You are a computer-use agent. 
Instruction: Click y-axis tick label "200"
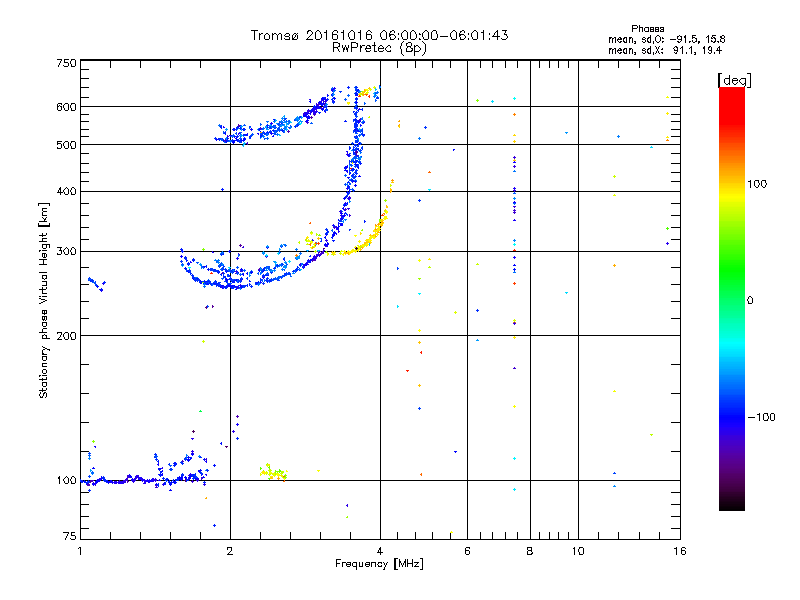(x=66, y=336)
